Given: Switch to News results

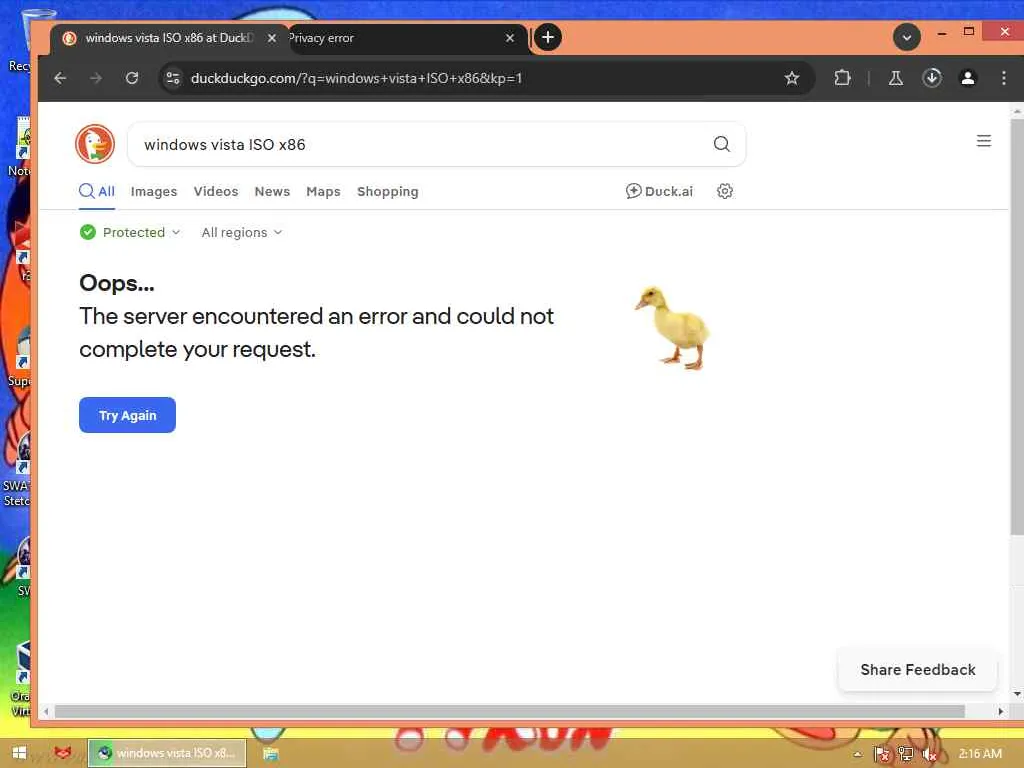Looking at the screenshot, I should click(272, 192).
